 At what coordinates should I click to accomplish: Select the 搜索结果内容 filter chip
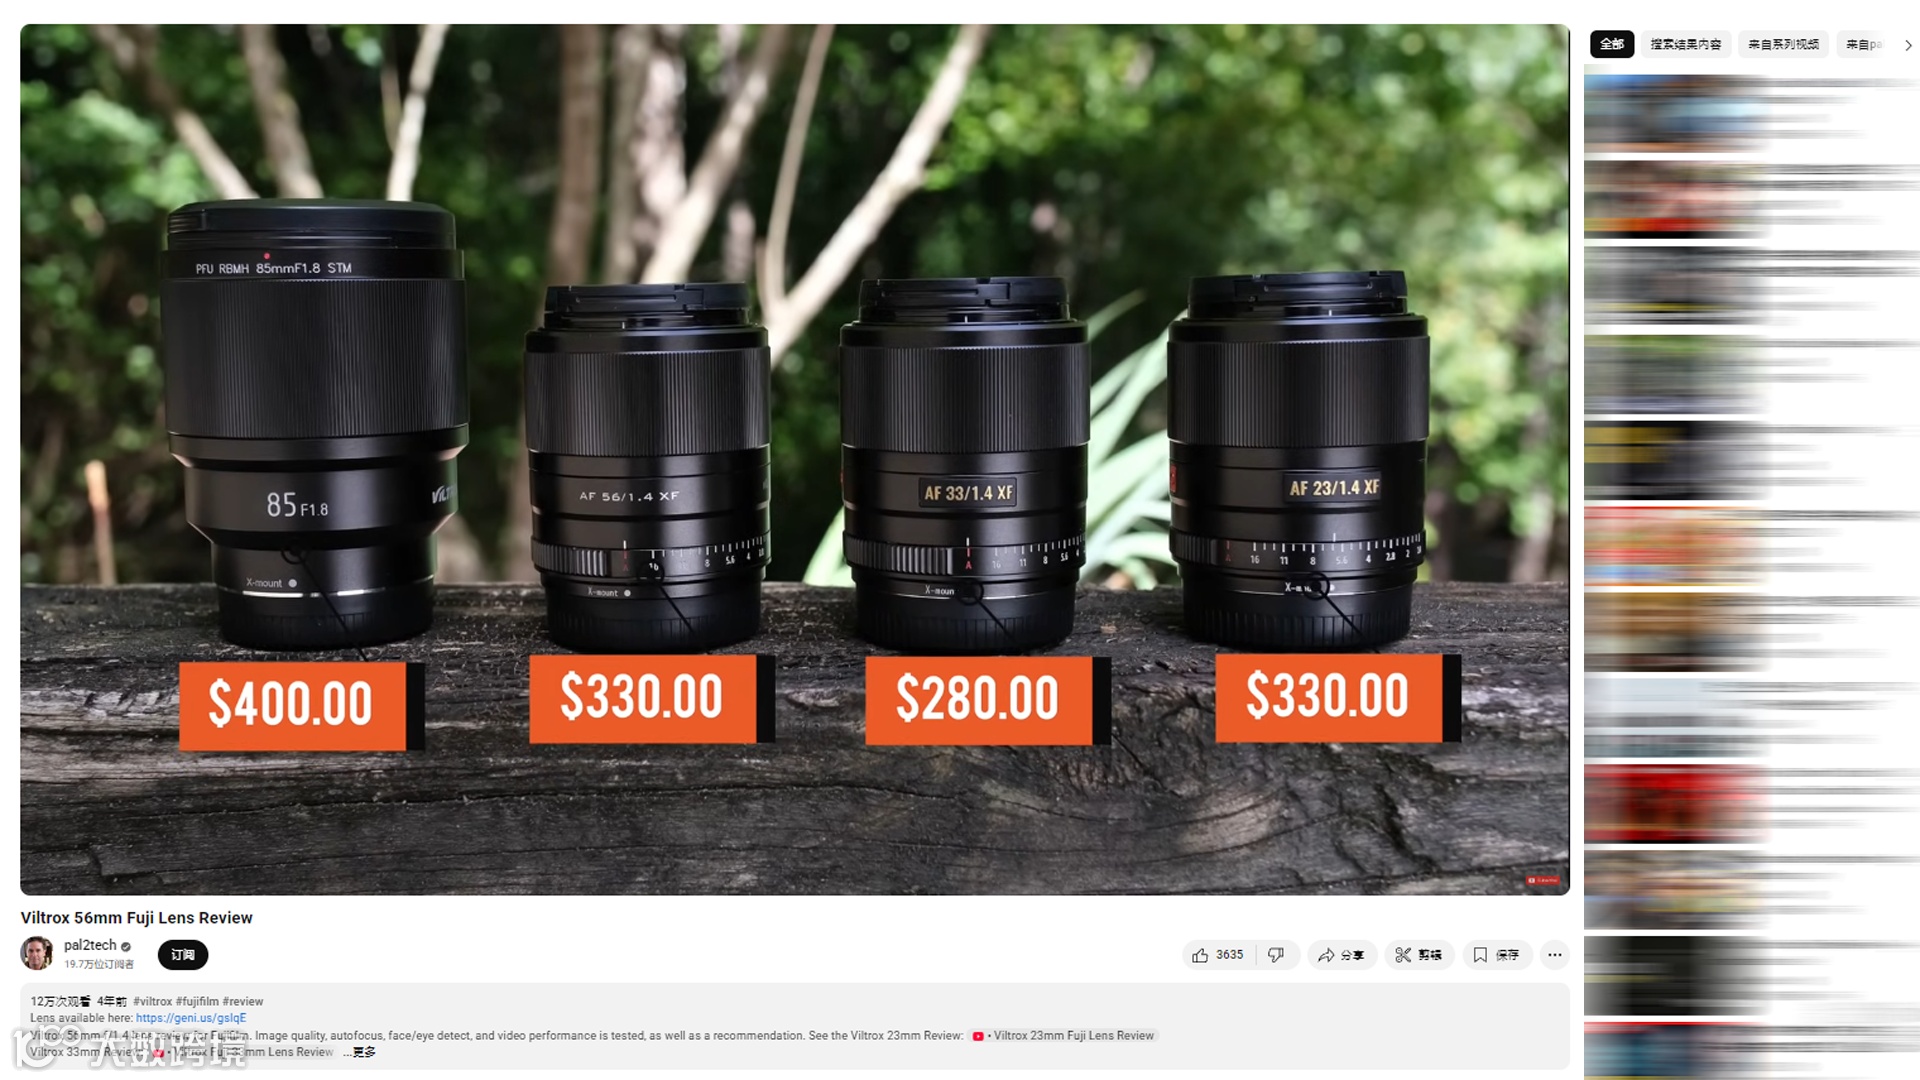pos(1686,44)
